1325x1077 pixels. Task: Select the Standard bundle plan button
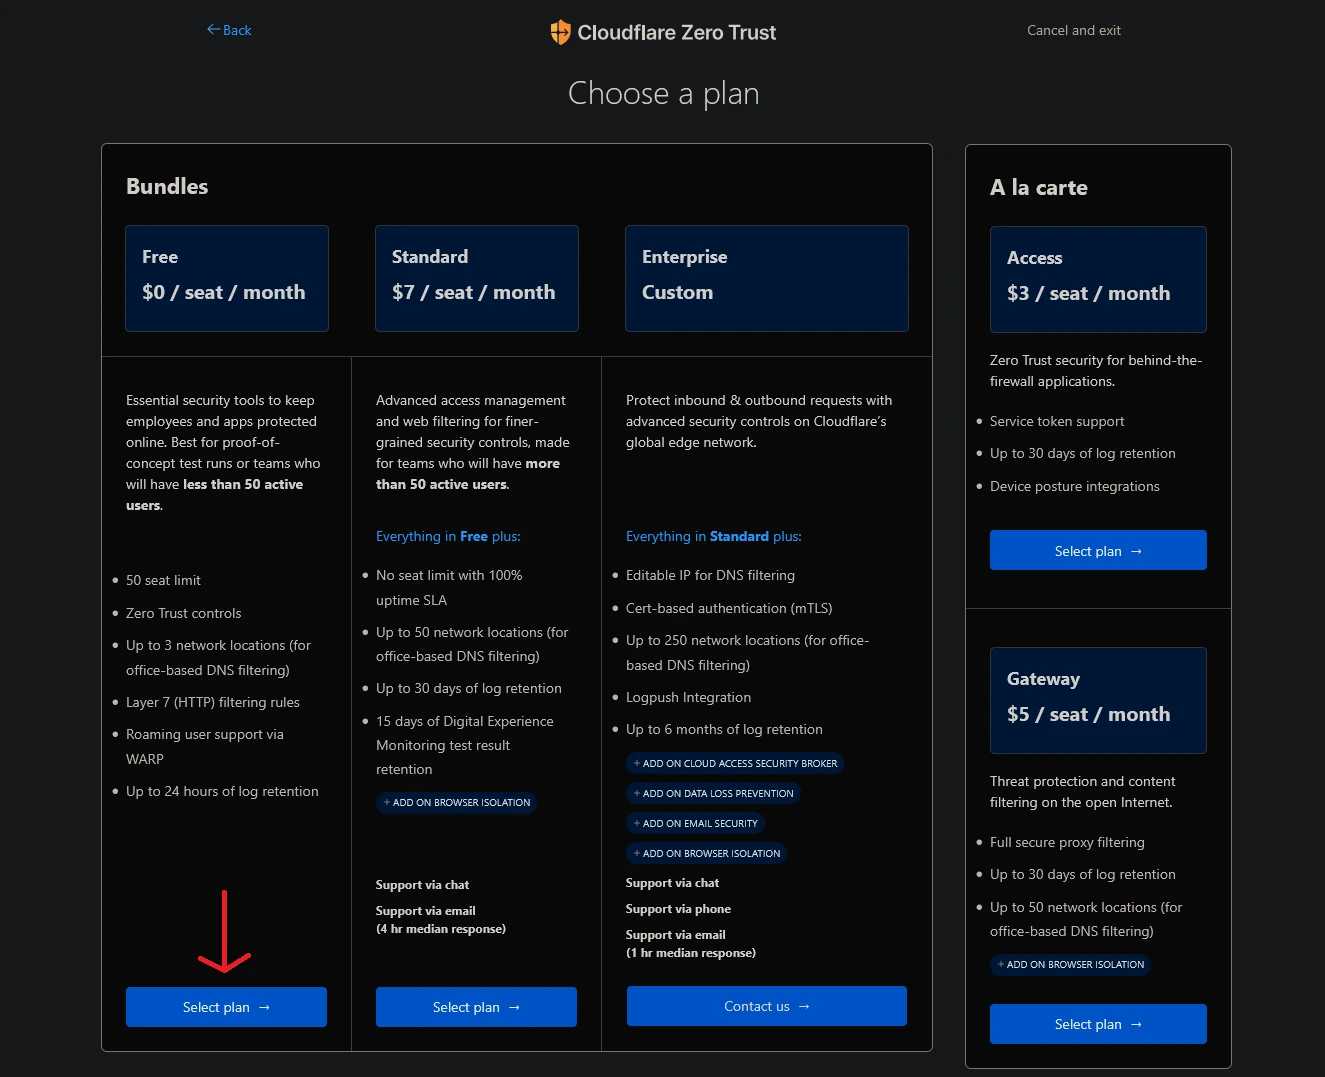(476, 1007)
